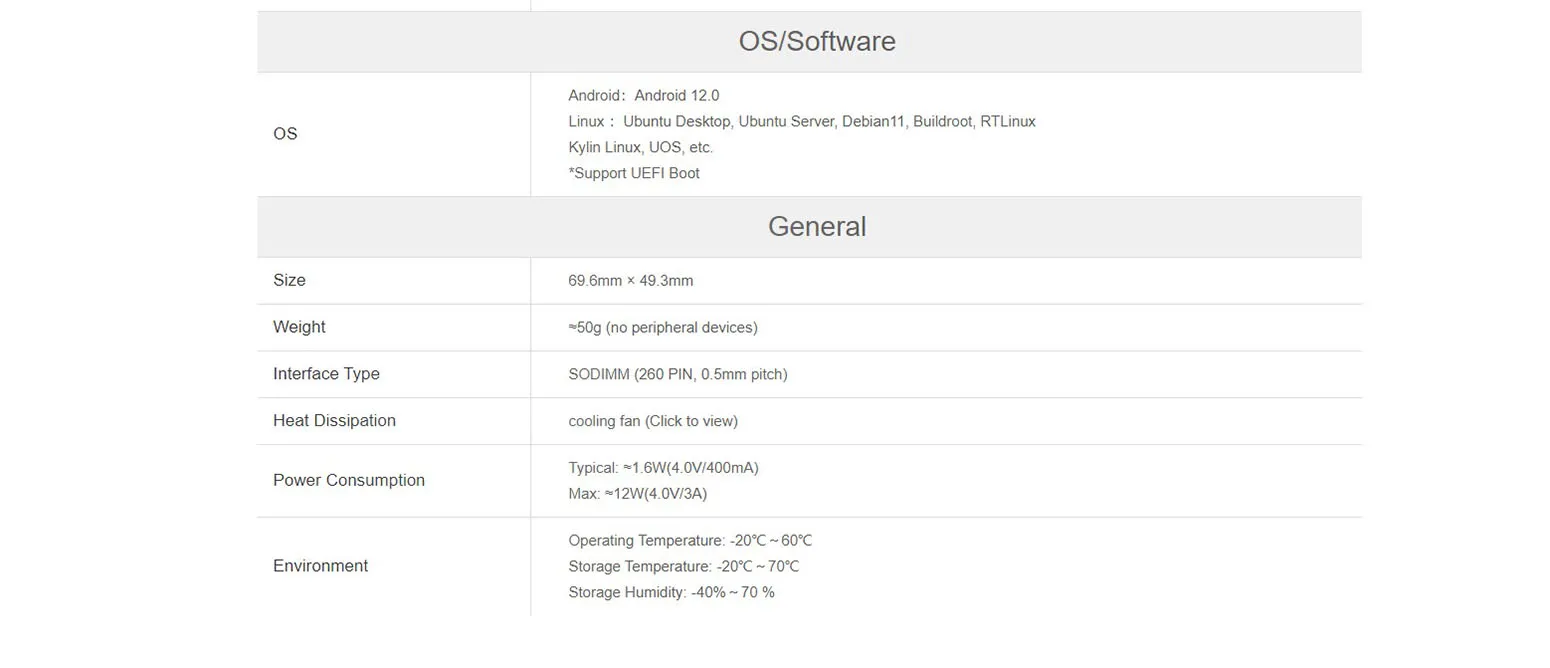Viewport: 1550px width, 668px height.
Task: Click the Environment row label
Action: [x=320, y=566]
